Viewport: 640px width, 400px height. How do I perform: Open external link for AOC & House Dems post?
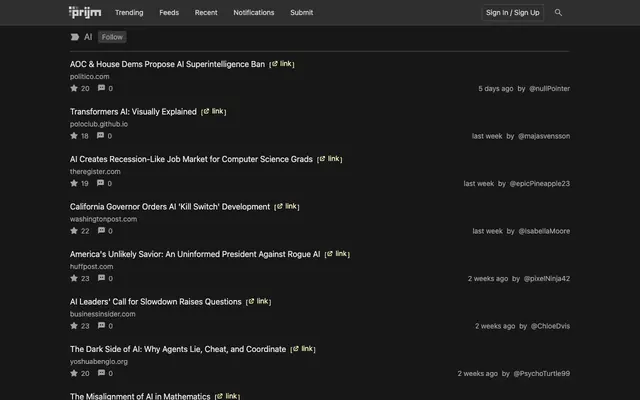pyautogui.click(x=282, y=64)
